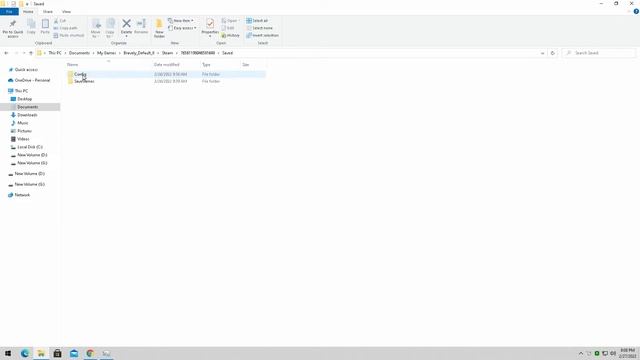Create a New folder from ribbon

[x=159, y=28]
